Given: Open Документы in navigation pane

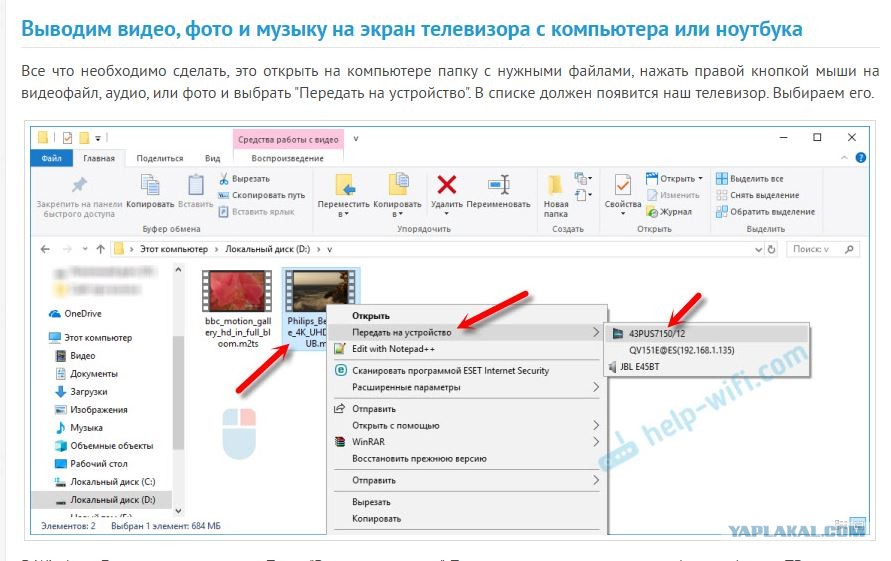Looking at the screenshot, I should 87,373.
